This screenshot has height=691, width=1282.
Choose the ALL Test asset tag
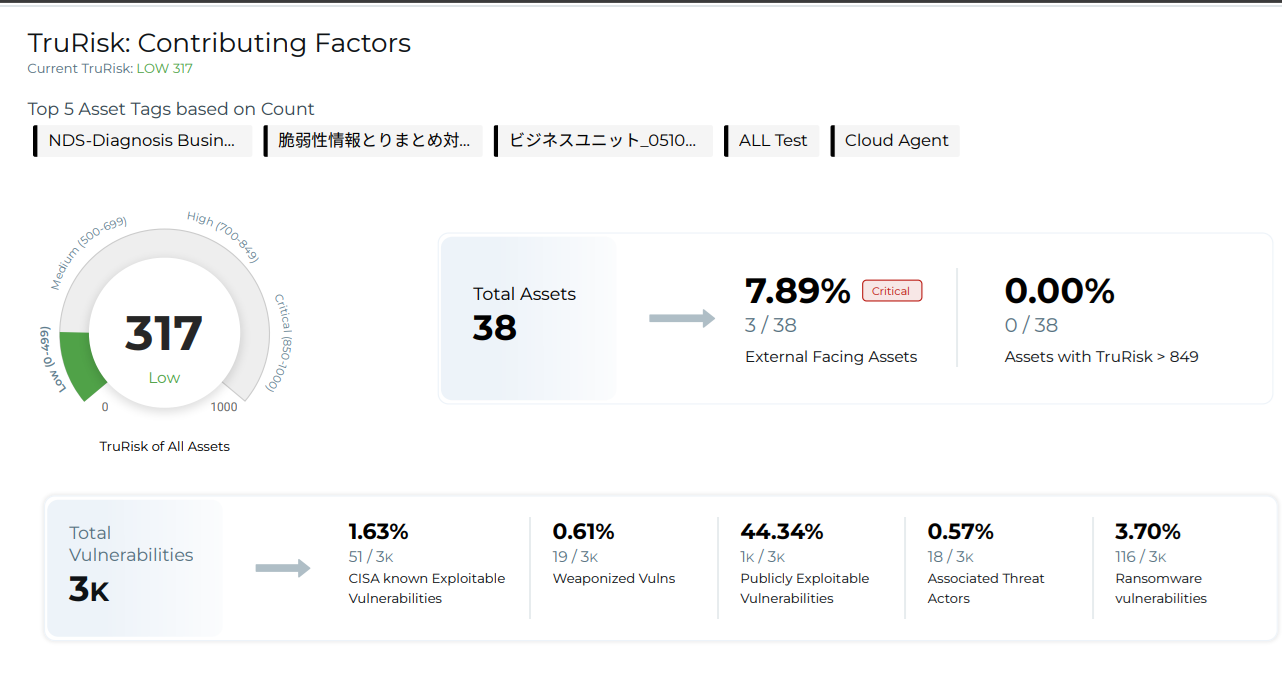tap(772, 141)
